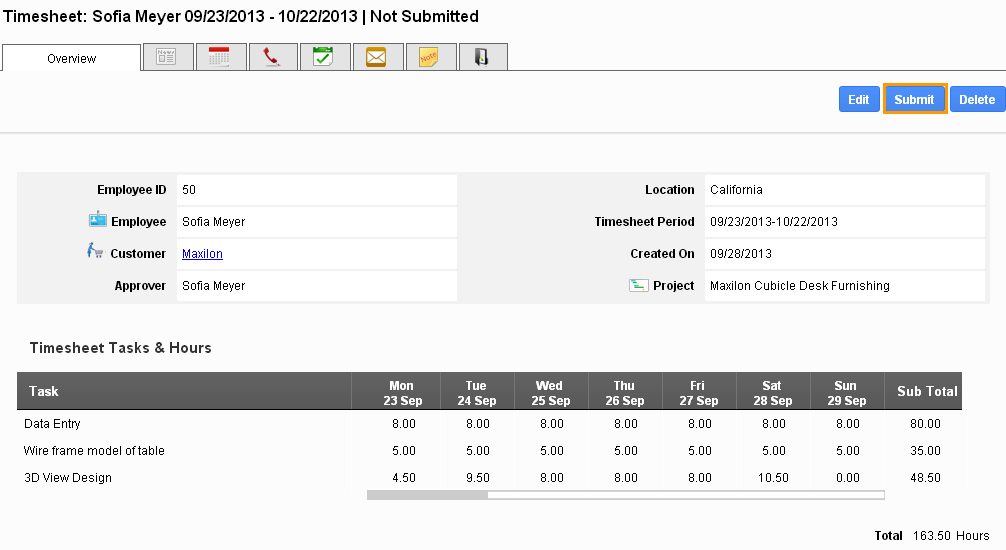Click the Customer shopping cart icon
The image size is (1006, 550).
pyautogui.click(x=95, y=252)
